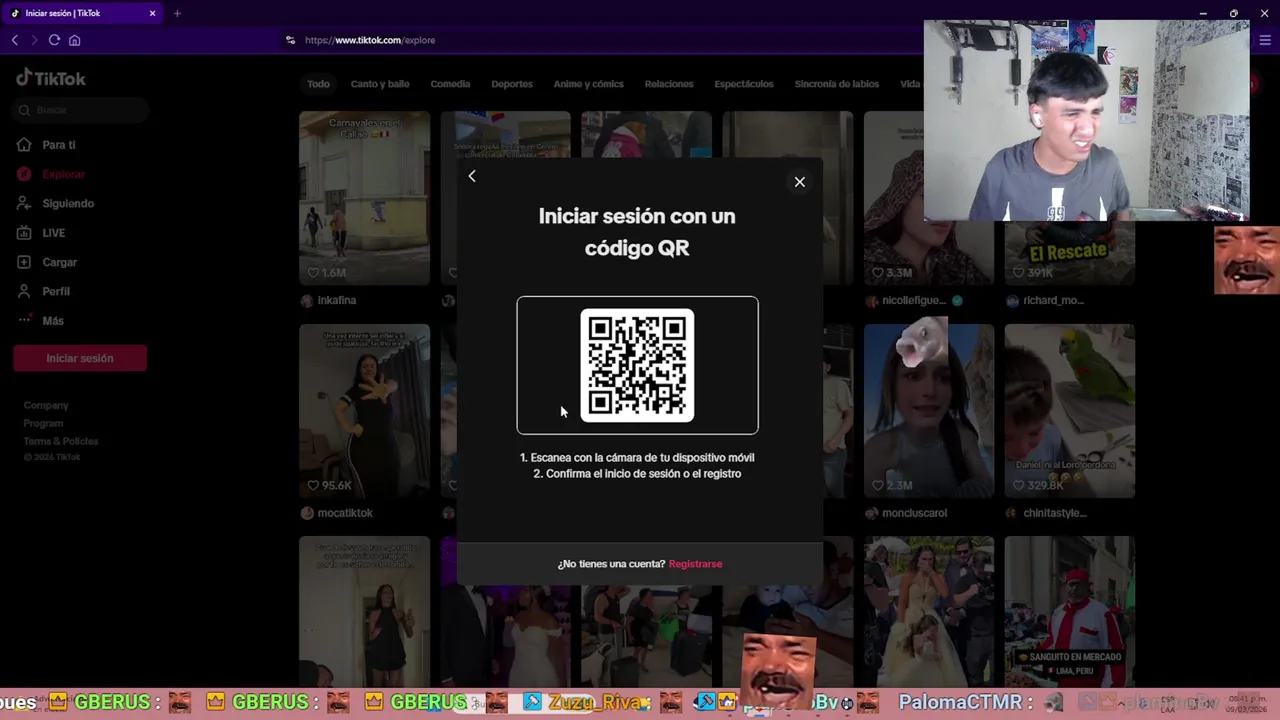Screen dimensions: 1280x720
Task: Click the browser home icon
Action: (74, 40)
